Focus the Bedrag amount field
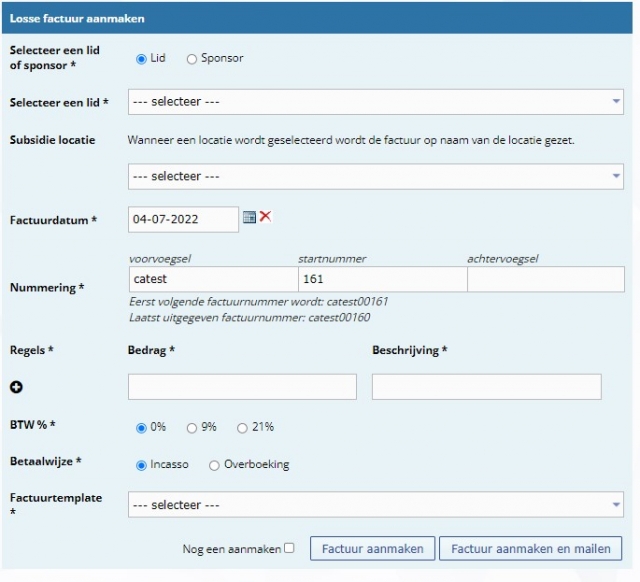Image resolution: width=640 pixels, height=582 pixels. click(x=242, y=387)
